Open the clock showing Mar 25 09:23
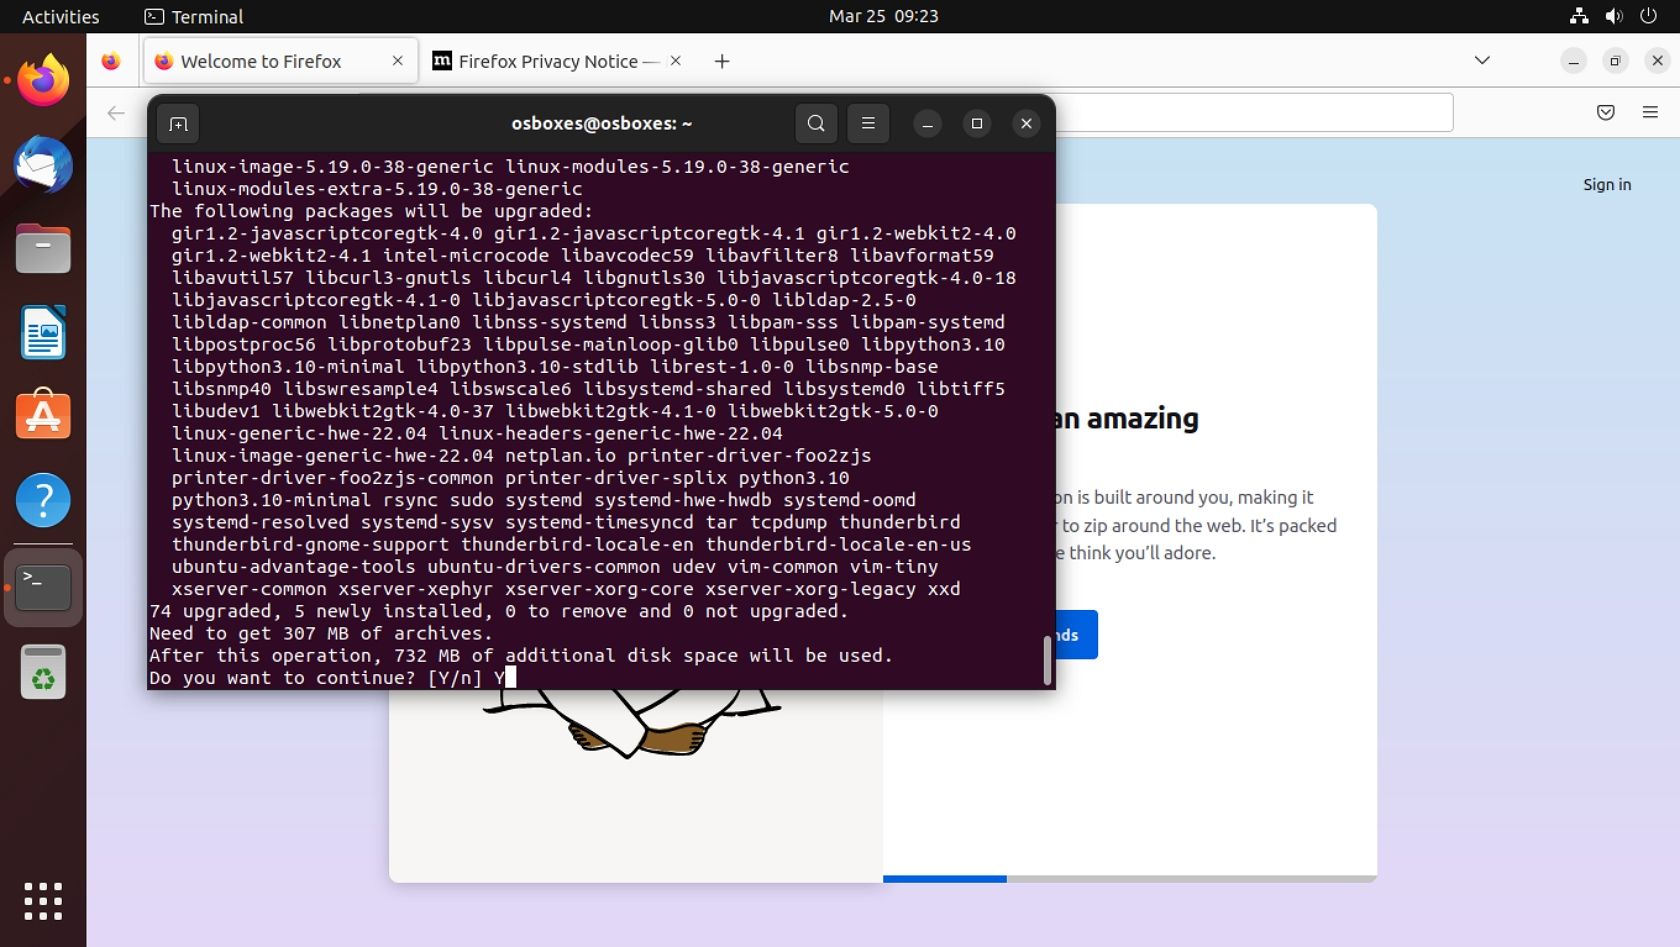The image size is (1680, 947). coord(884,16)
